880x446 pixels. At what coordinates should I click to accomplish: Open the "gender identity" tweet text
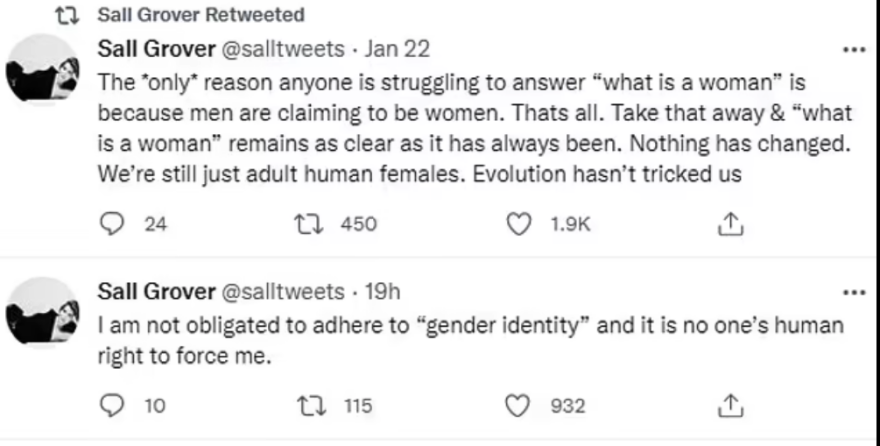coord(470,339)
